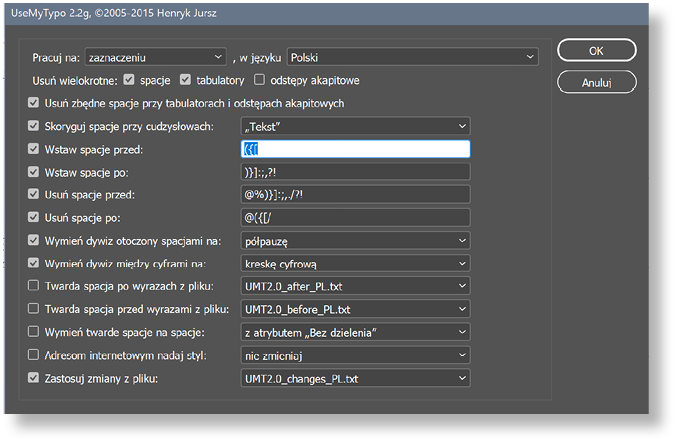This screenshot has height=442, width=677.
Task: Open the 'Pracuj na' zaznaczeniu dropdown
Action: click(x=155, y=57)
